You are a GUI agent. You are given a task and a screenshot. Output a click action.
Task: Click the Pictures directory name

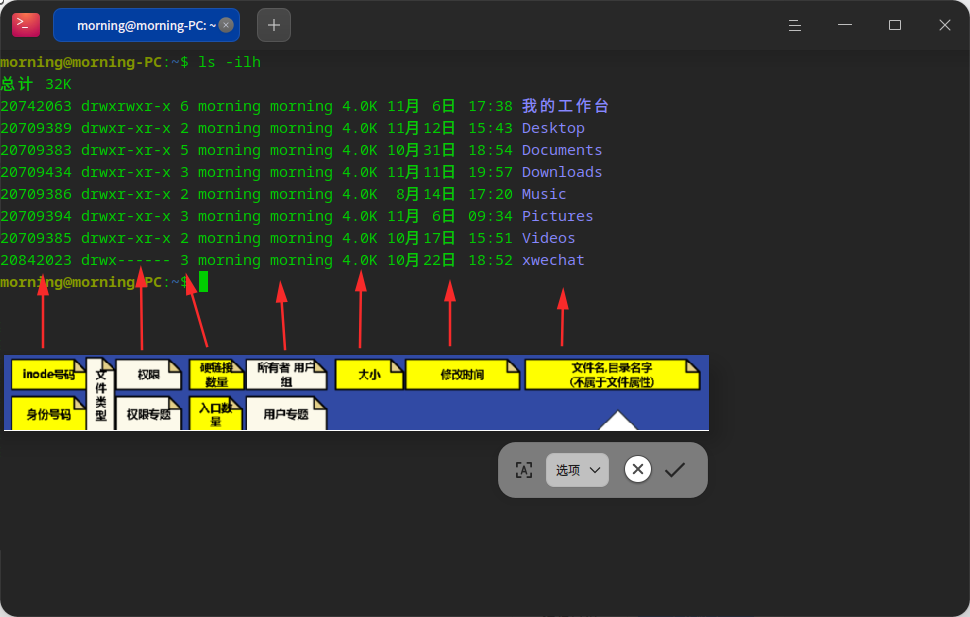click(x=557, y=216)
